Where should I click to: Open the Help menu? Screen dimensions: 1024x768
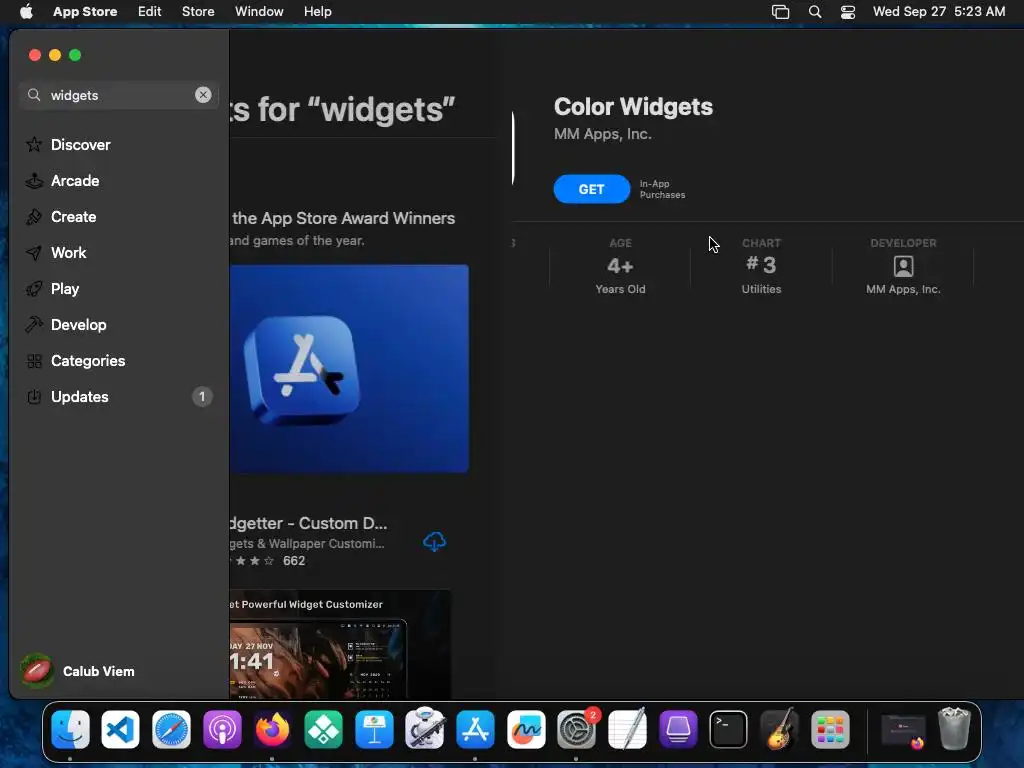coord(317,11)
